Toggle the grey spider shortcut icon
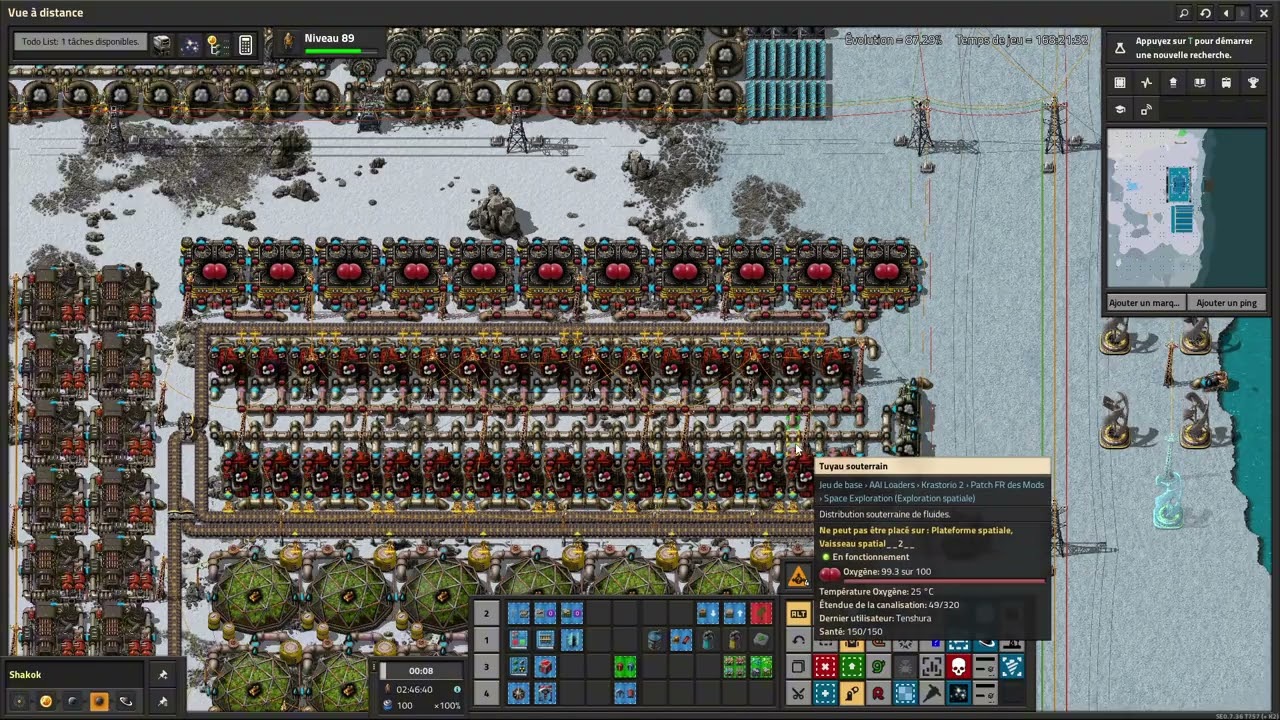Screen dimensions: 1280x720 click(x=905, y=666)
